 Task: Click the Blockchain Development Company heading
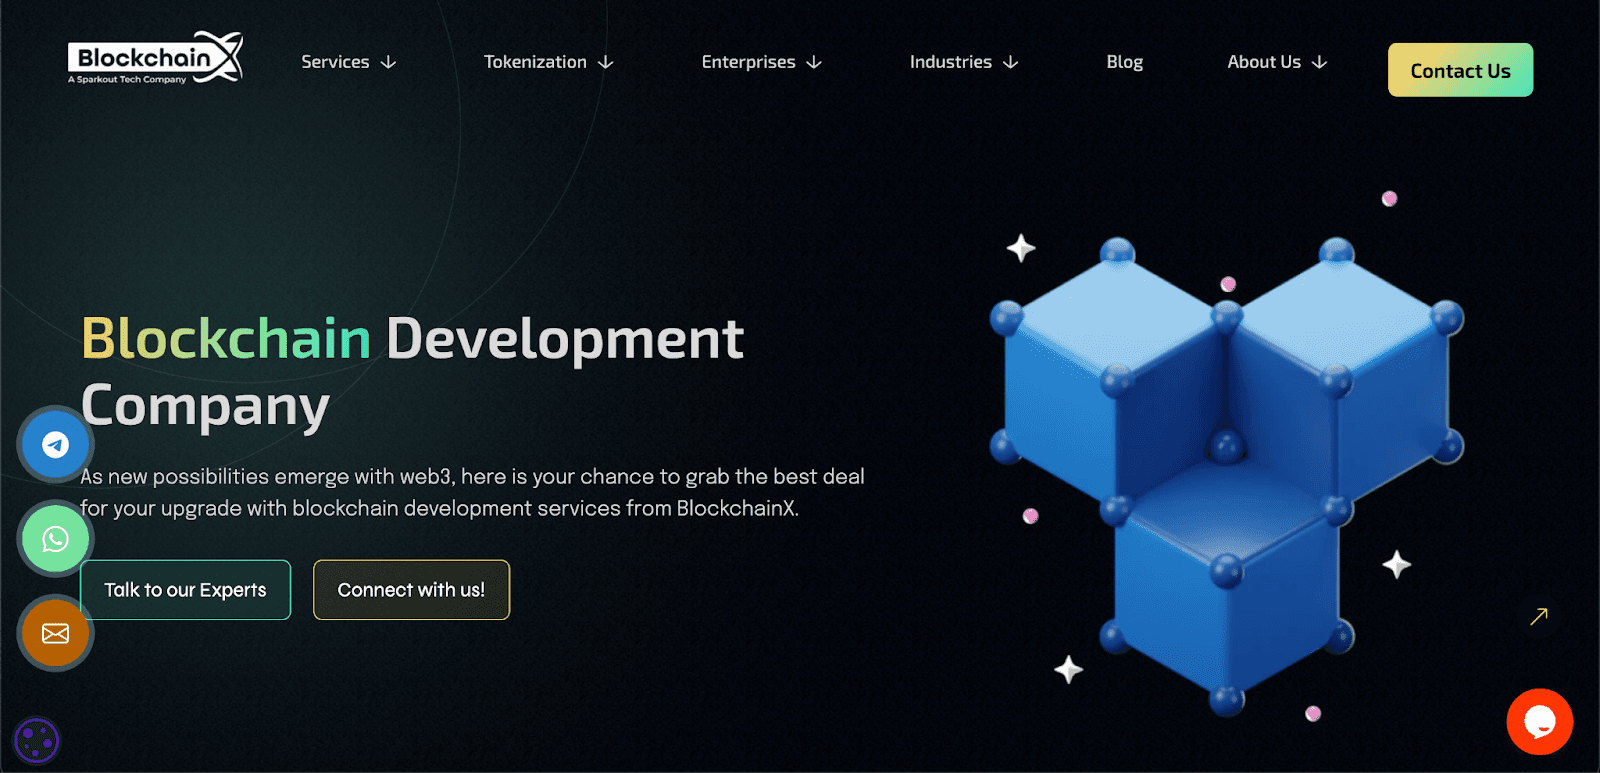coord(412,372)
